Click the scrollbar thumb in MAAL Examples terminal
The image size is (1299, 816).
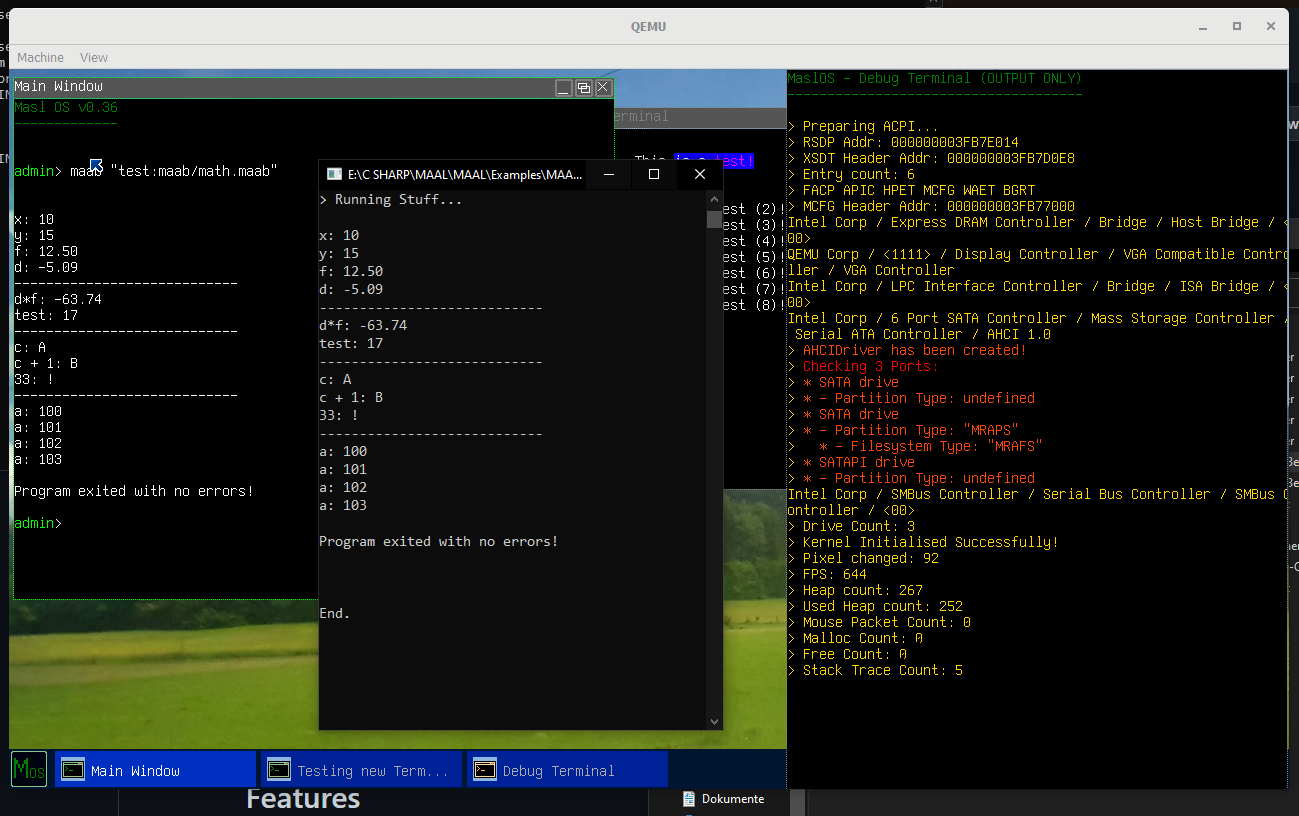click(713, 220)
